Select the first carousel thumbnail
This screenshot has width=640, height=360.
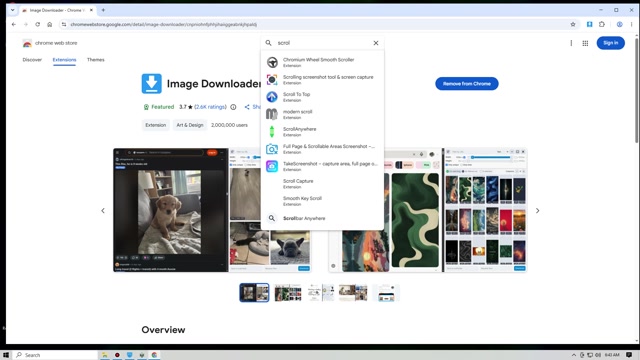tap(254, 293)
